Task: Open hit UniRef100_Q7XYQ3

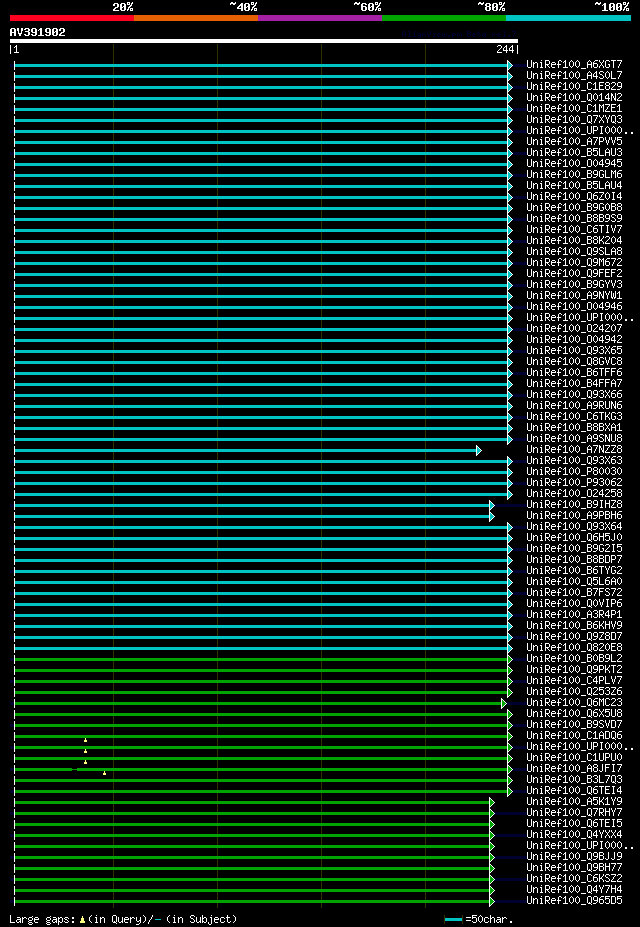Action: click(x=574, y=119)
